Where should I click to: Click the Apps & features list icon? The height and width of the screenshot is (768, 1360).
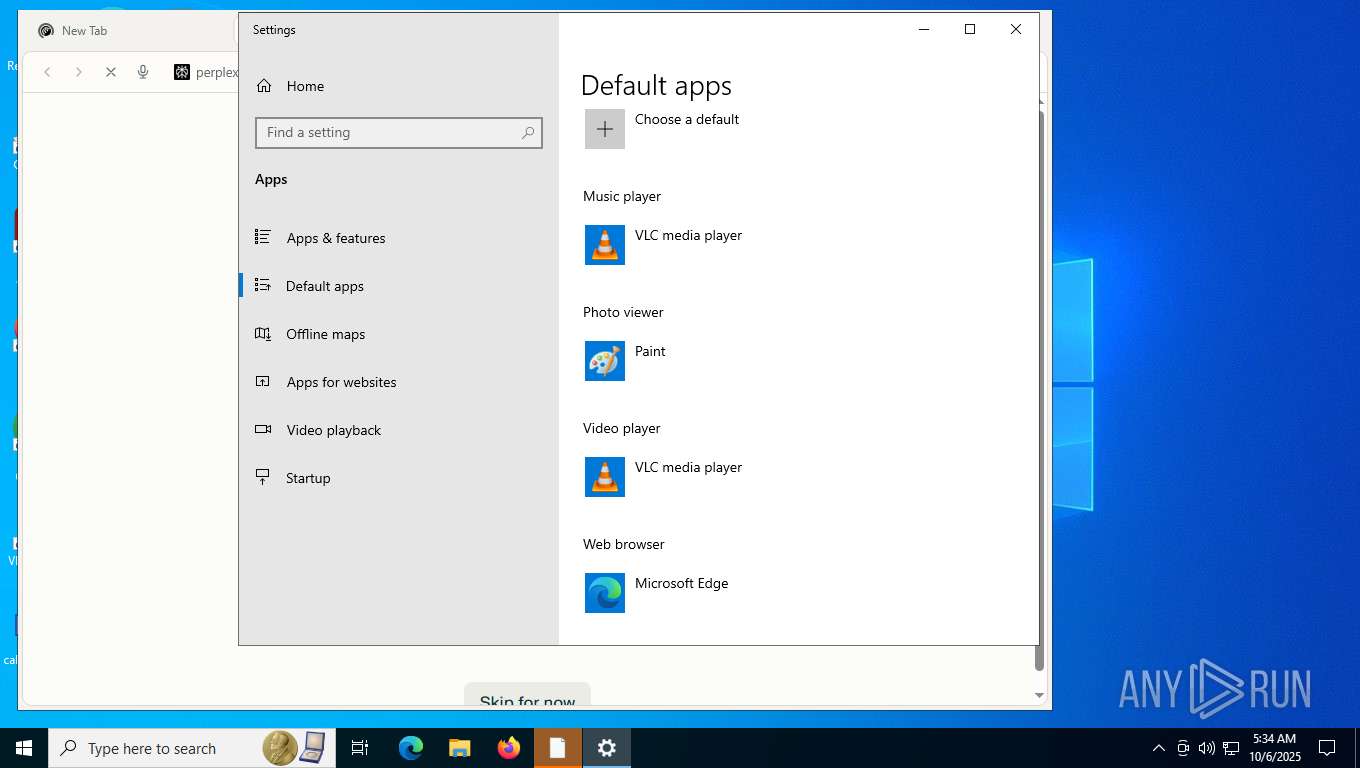[263, 237]
